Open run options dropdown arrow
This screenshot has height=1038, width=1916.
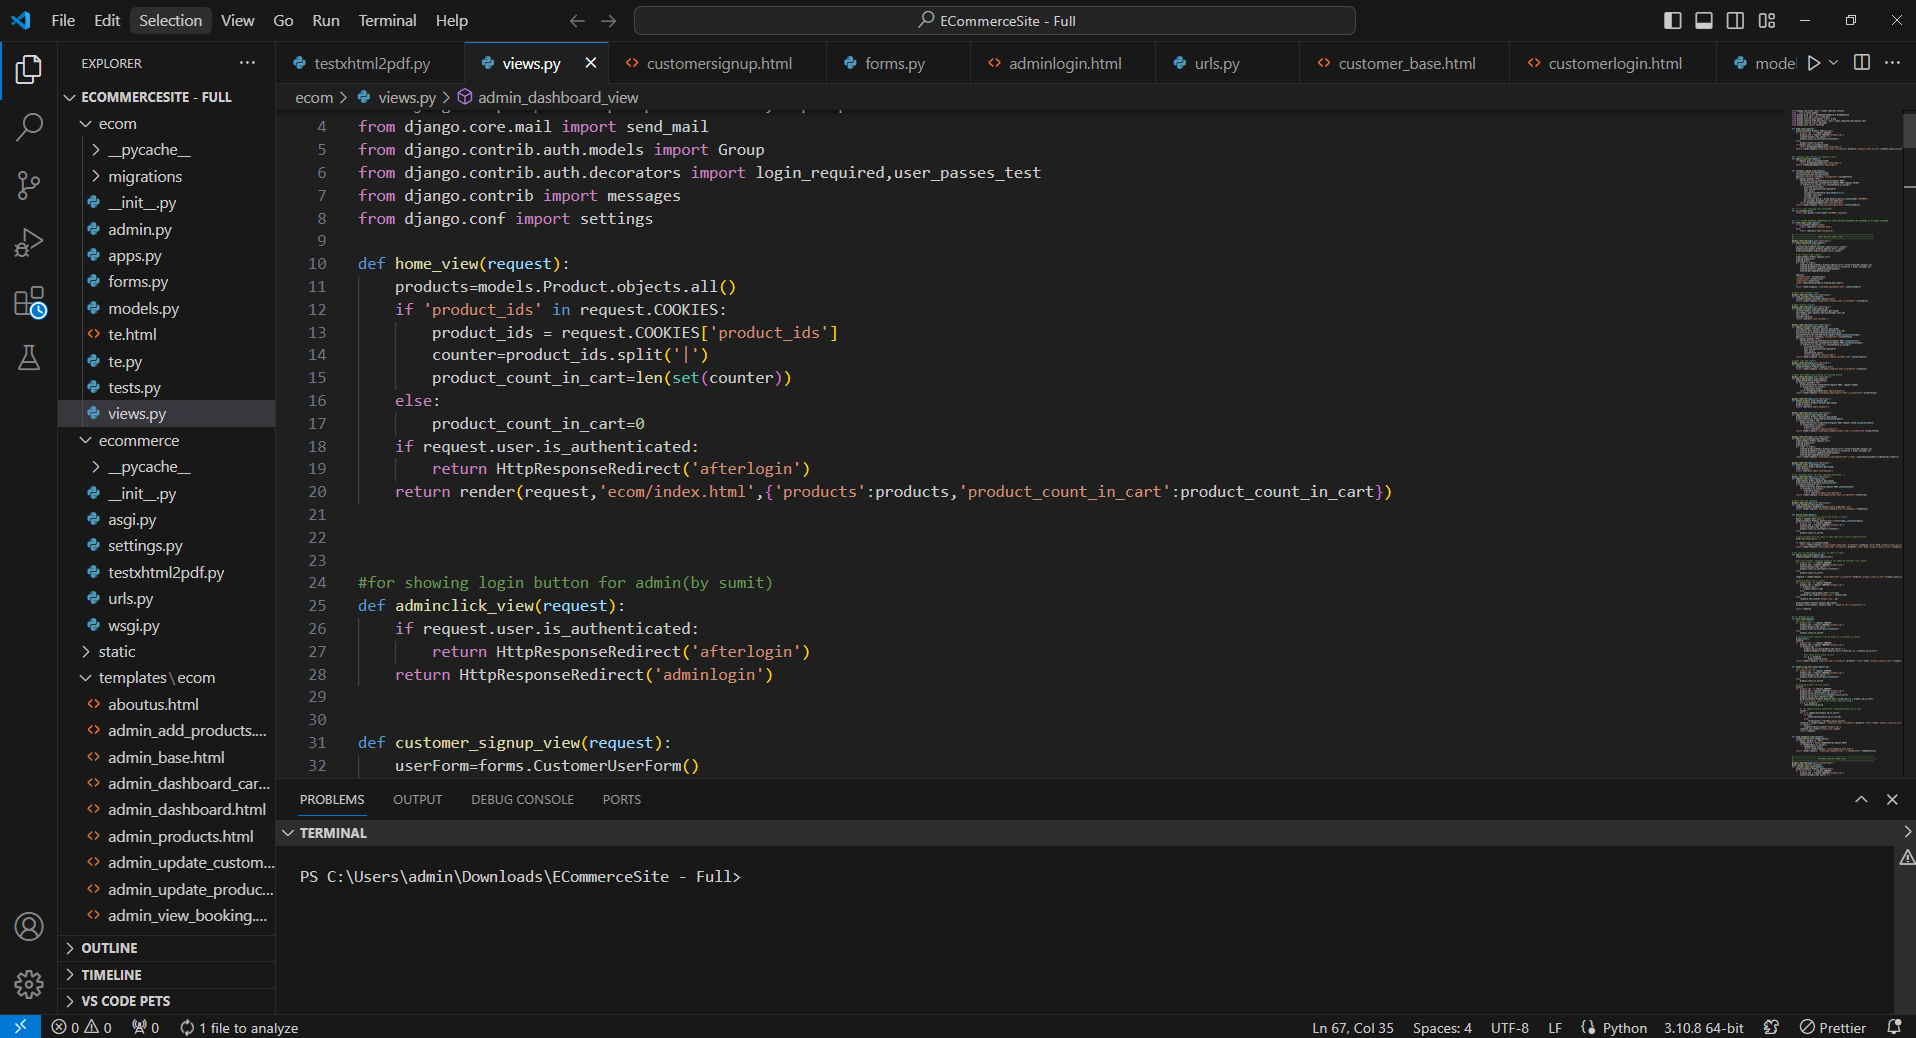(x=1834, y=63)
